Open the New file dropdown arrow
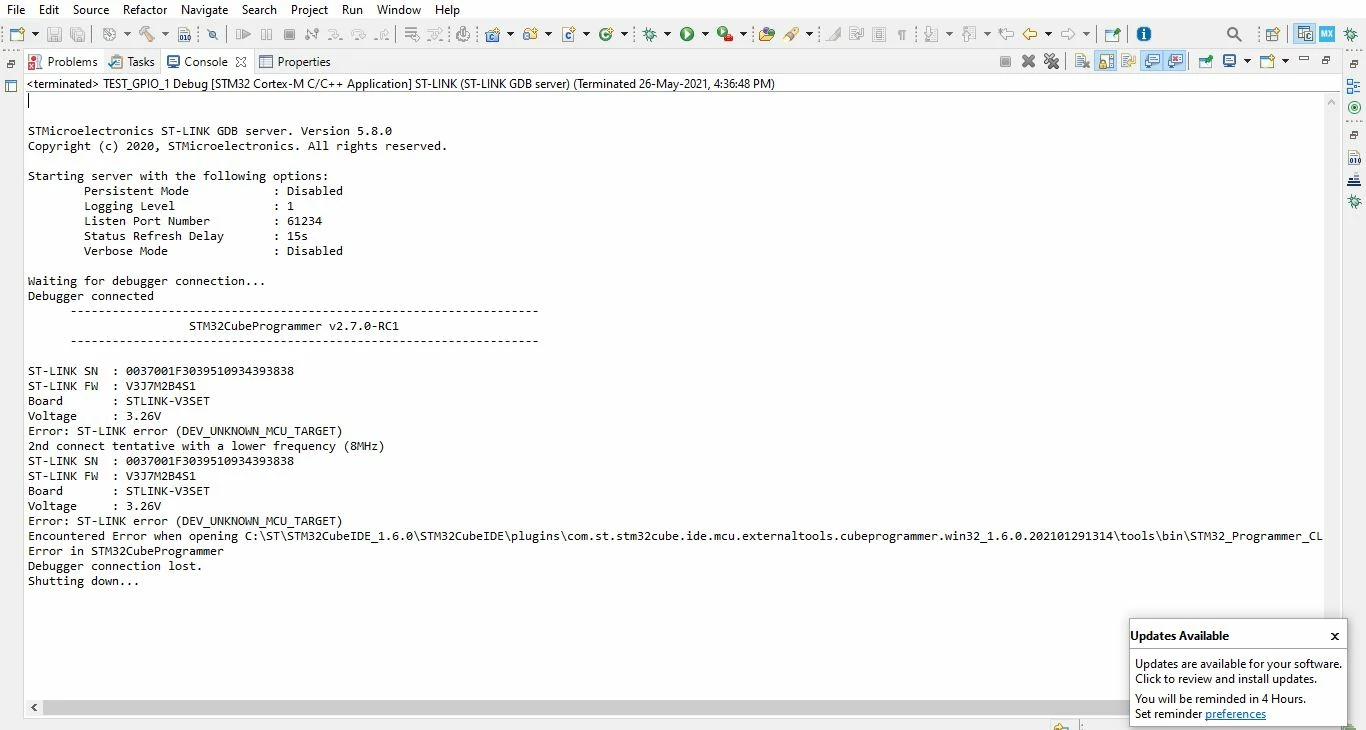The height and width of the screenshot is (730, 1366). click(x=35, y=34)
